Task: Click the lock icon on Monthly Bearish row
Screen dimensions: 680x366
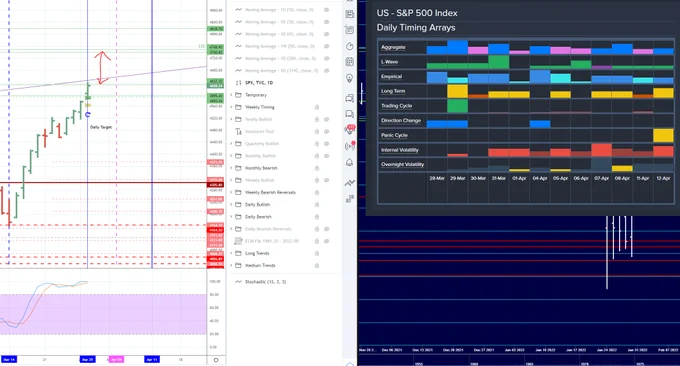Action: 317,168
